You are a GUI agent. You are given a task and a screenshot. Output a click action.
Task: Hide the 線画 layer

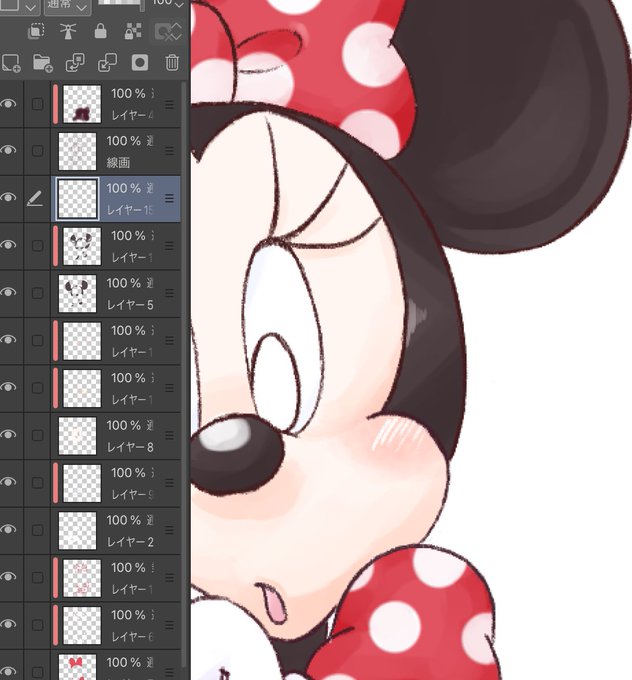pos(9,150)
